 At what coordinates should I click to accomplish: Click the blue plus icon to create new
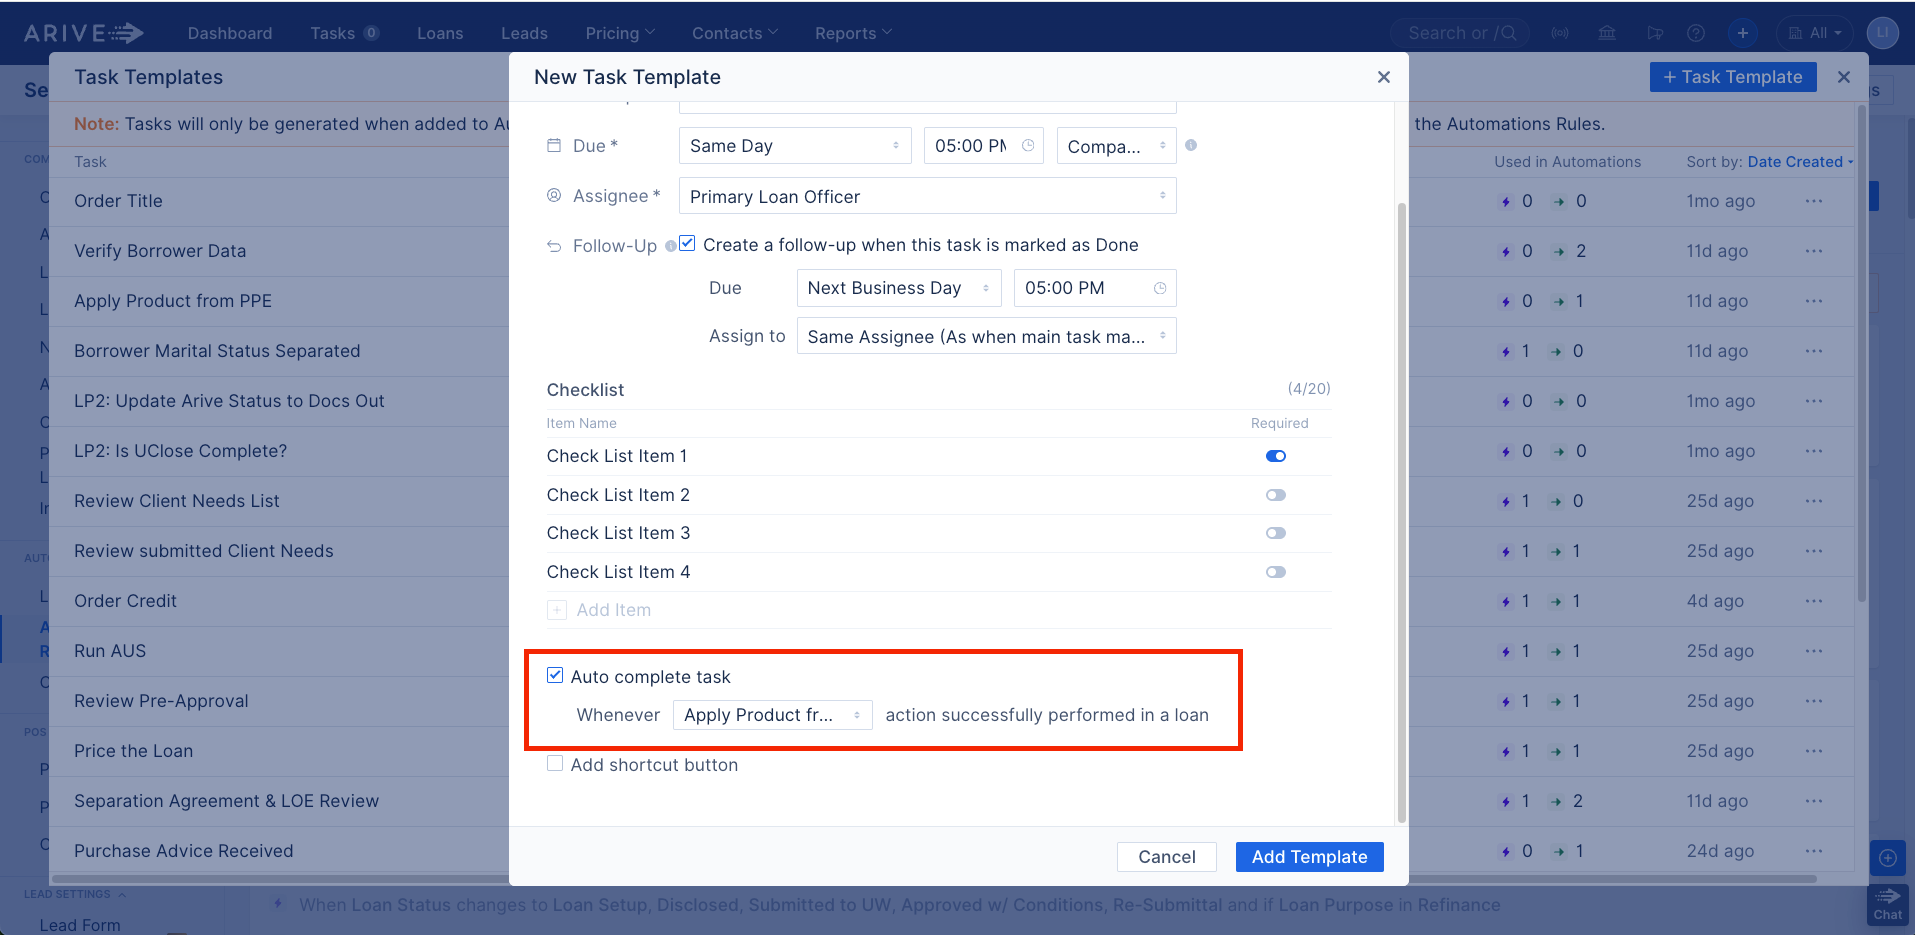(x=1743, y=32)
